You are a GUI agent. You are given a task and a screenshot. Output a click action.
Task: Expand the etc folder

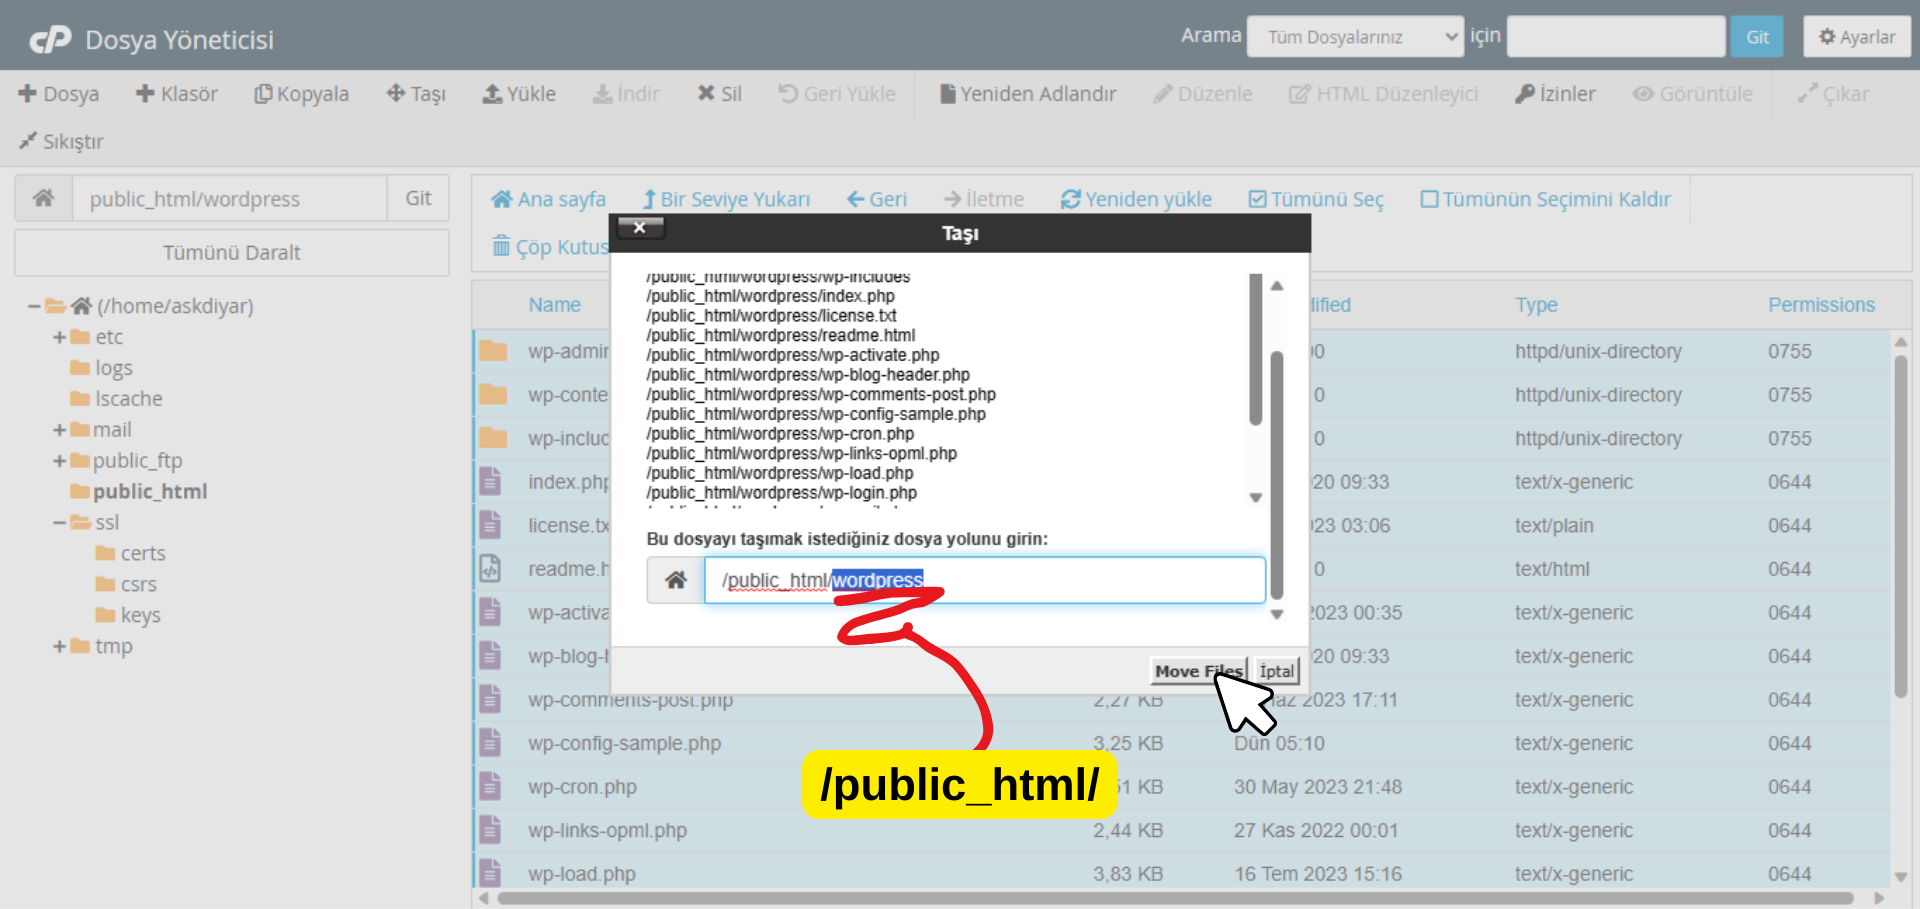pyautogui.click(x=59, y=337)
